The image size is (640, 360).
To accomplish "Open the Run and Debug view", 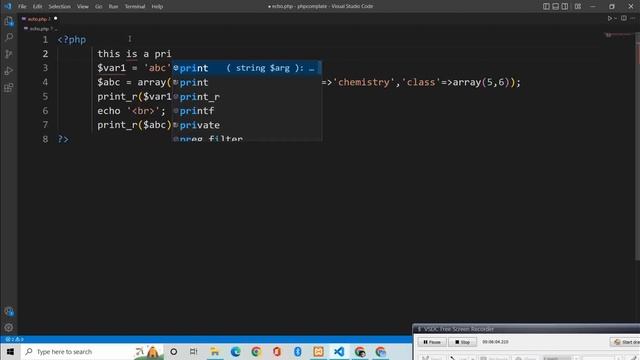I will coord(9,71).
